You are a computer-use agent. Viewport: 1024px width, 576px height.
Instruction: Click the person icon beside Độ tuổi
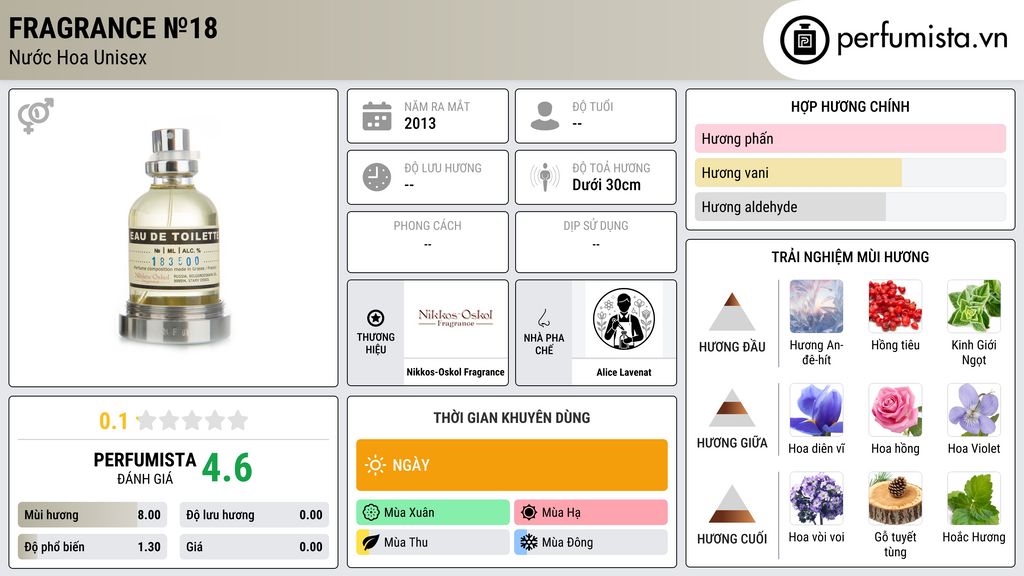(545, 116)
